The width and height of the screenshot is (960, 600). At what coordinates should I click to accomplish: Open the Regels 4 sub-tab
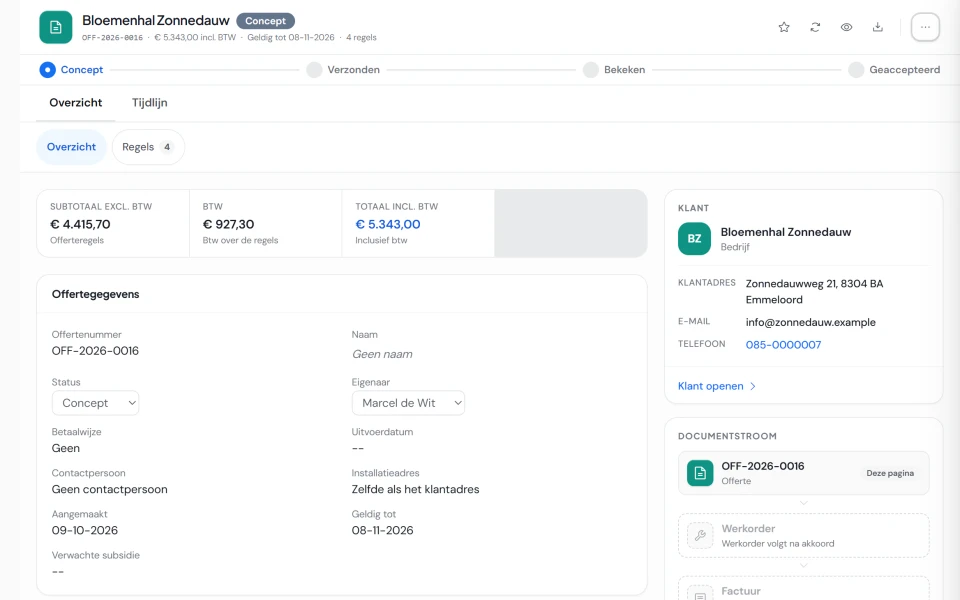coord(148,147)
